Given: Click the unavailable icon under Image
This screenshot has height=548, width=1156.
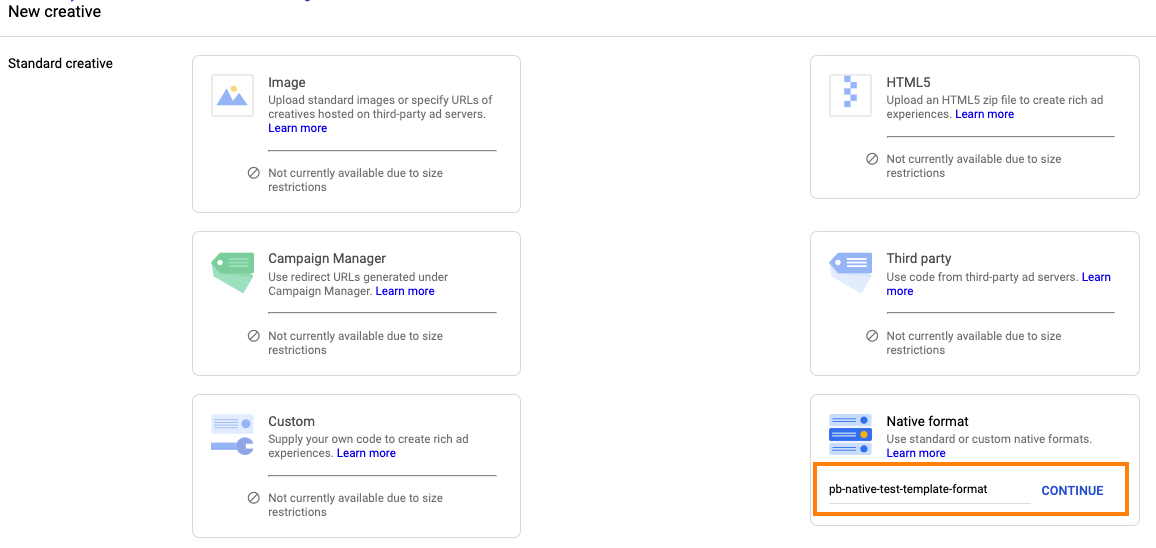Looking at the screenshot, I should click(254, 173).
